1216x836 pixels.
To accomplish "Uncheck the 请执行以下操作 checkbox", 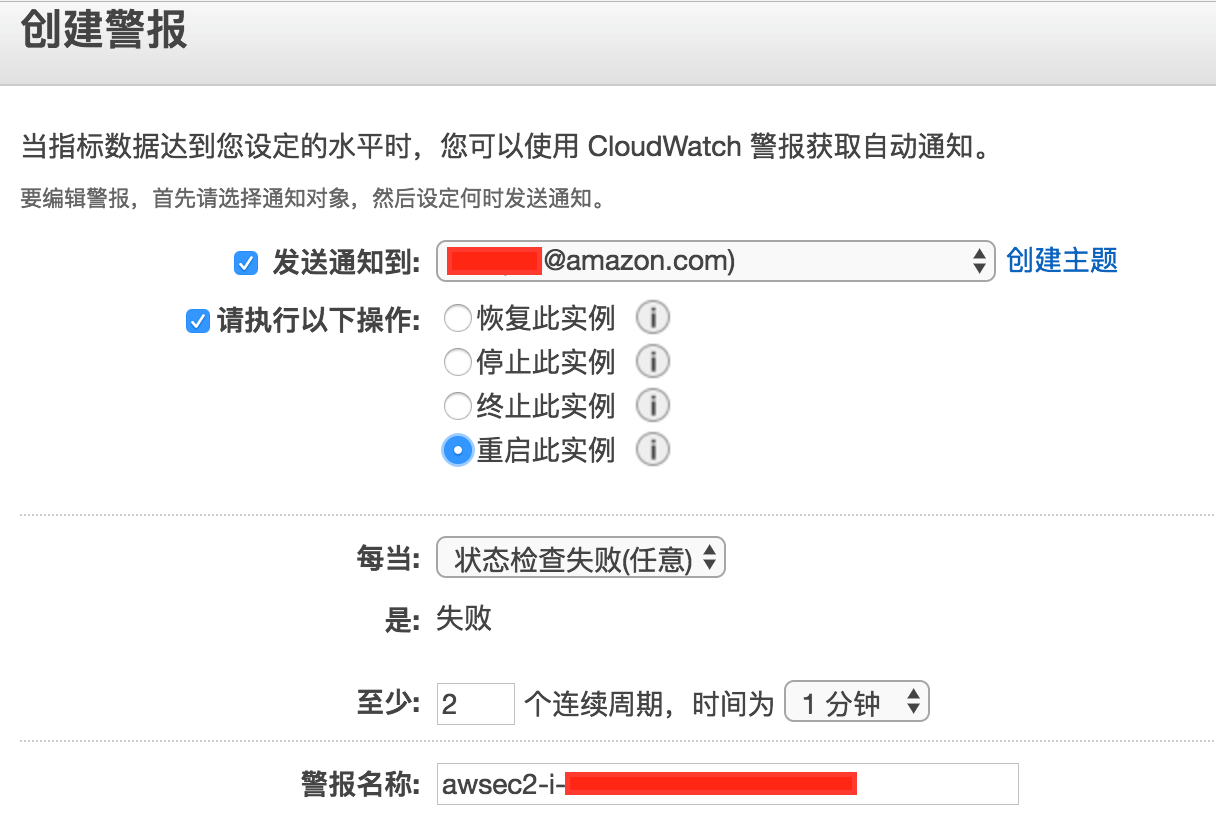I will 197,322.
